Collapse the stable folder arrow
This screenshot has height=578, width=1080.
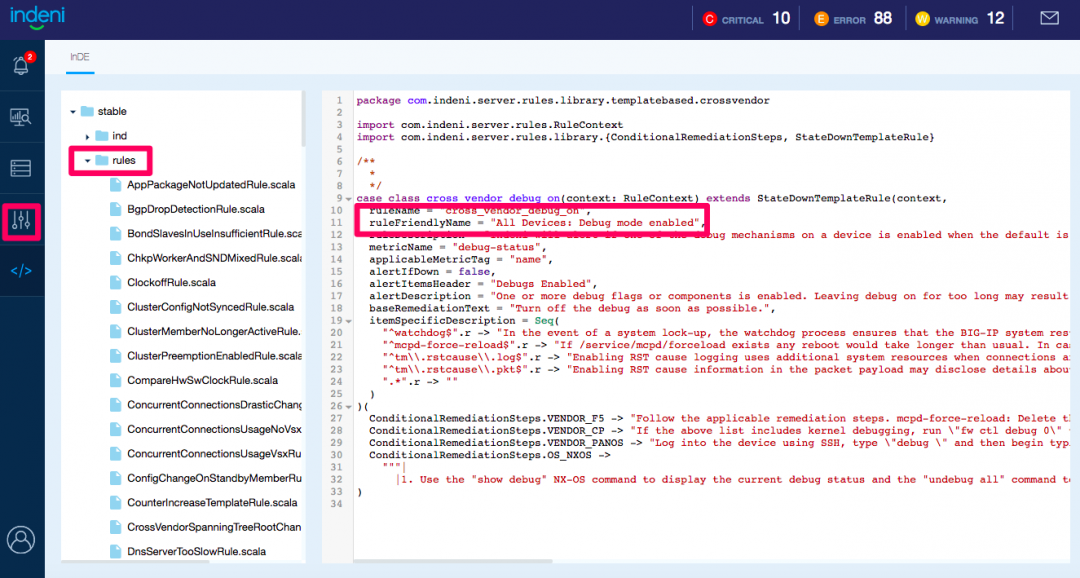click(x=72, y=111)
